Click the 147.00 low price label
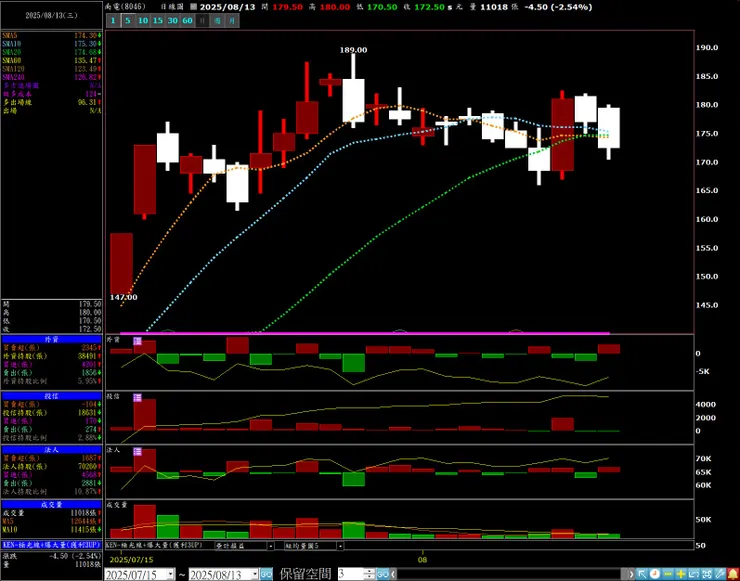 click(x=124, y=297)
